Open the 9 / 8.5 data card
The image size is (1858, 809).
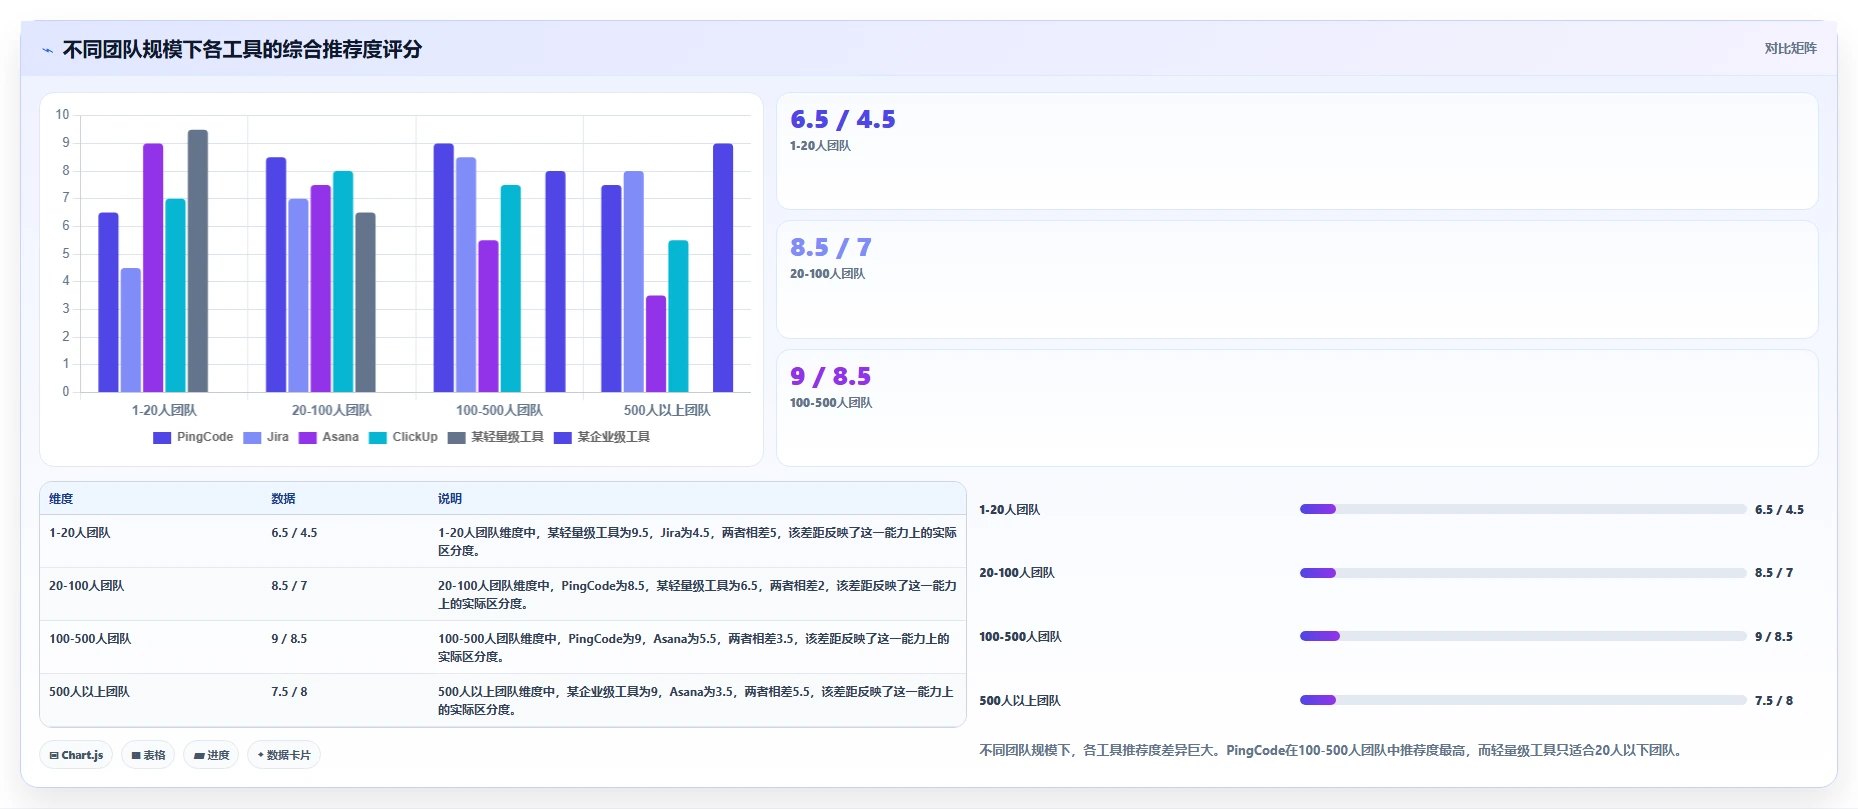pos(1297,408)
